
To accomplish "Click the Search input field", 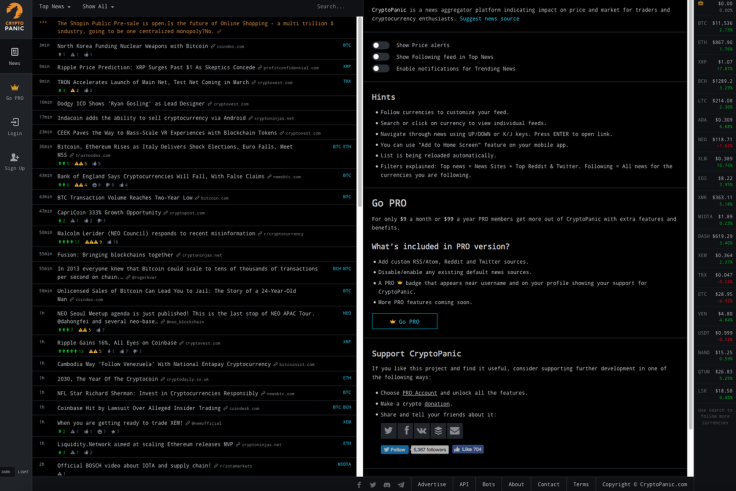I will [331, 7].
